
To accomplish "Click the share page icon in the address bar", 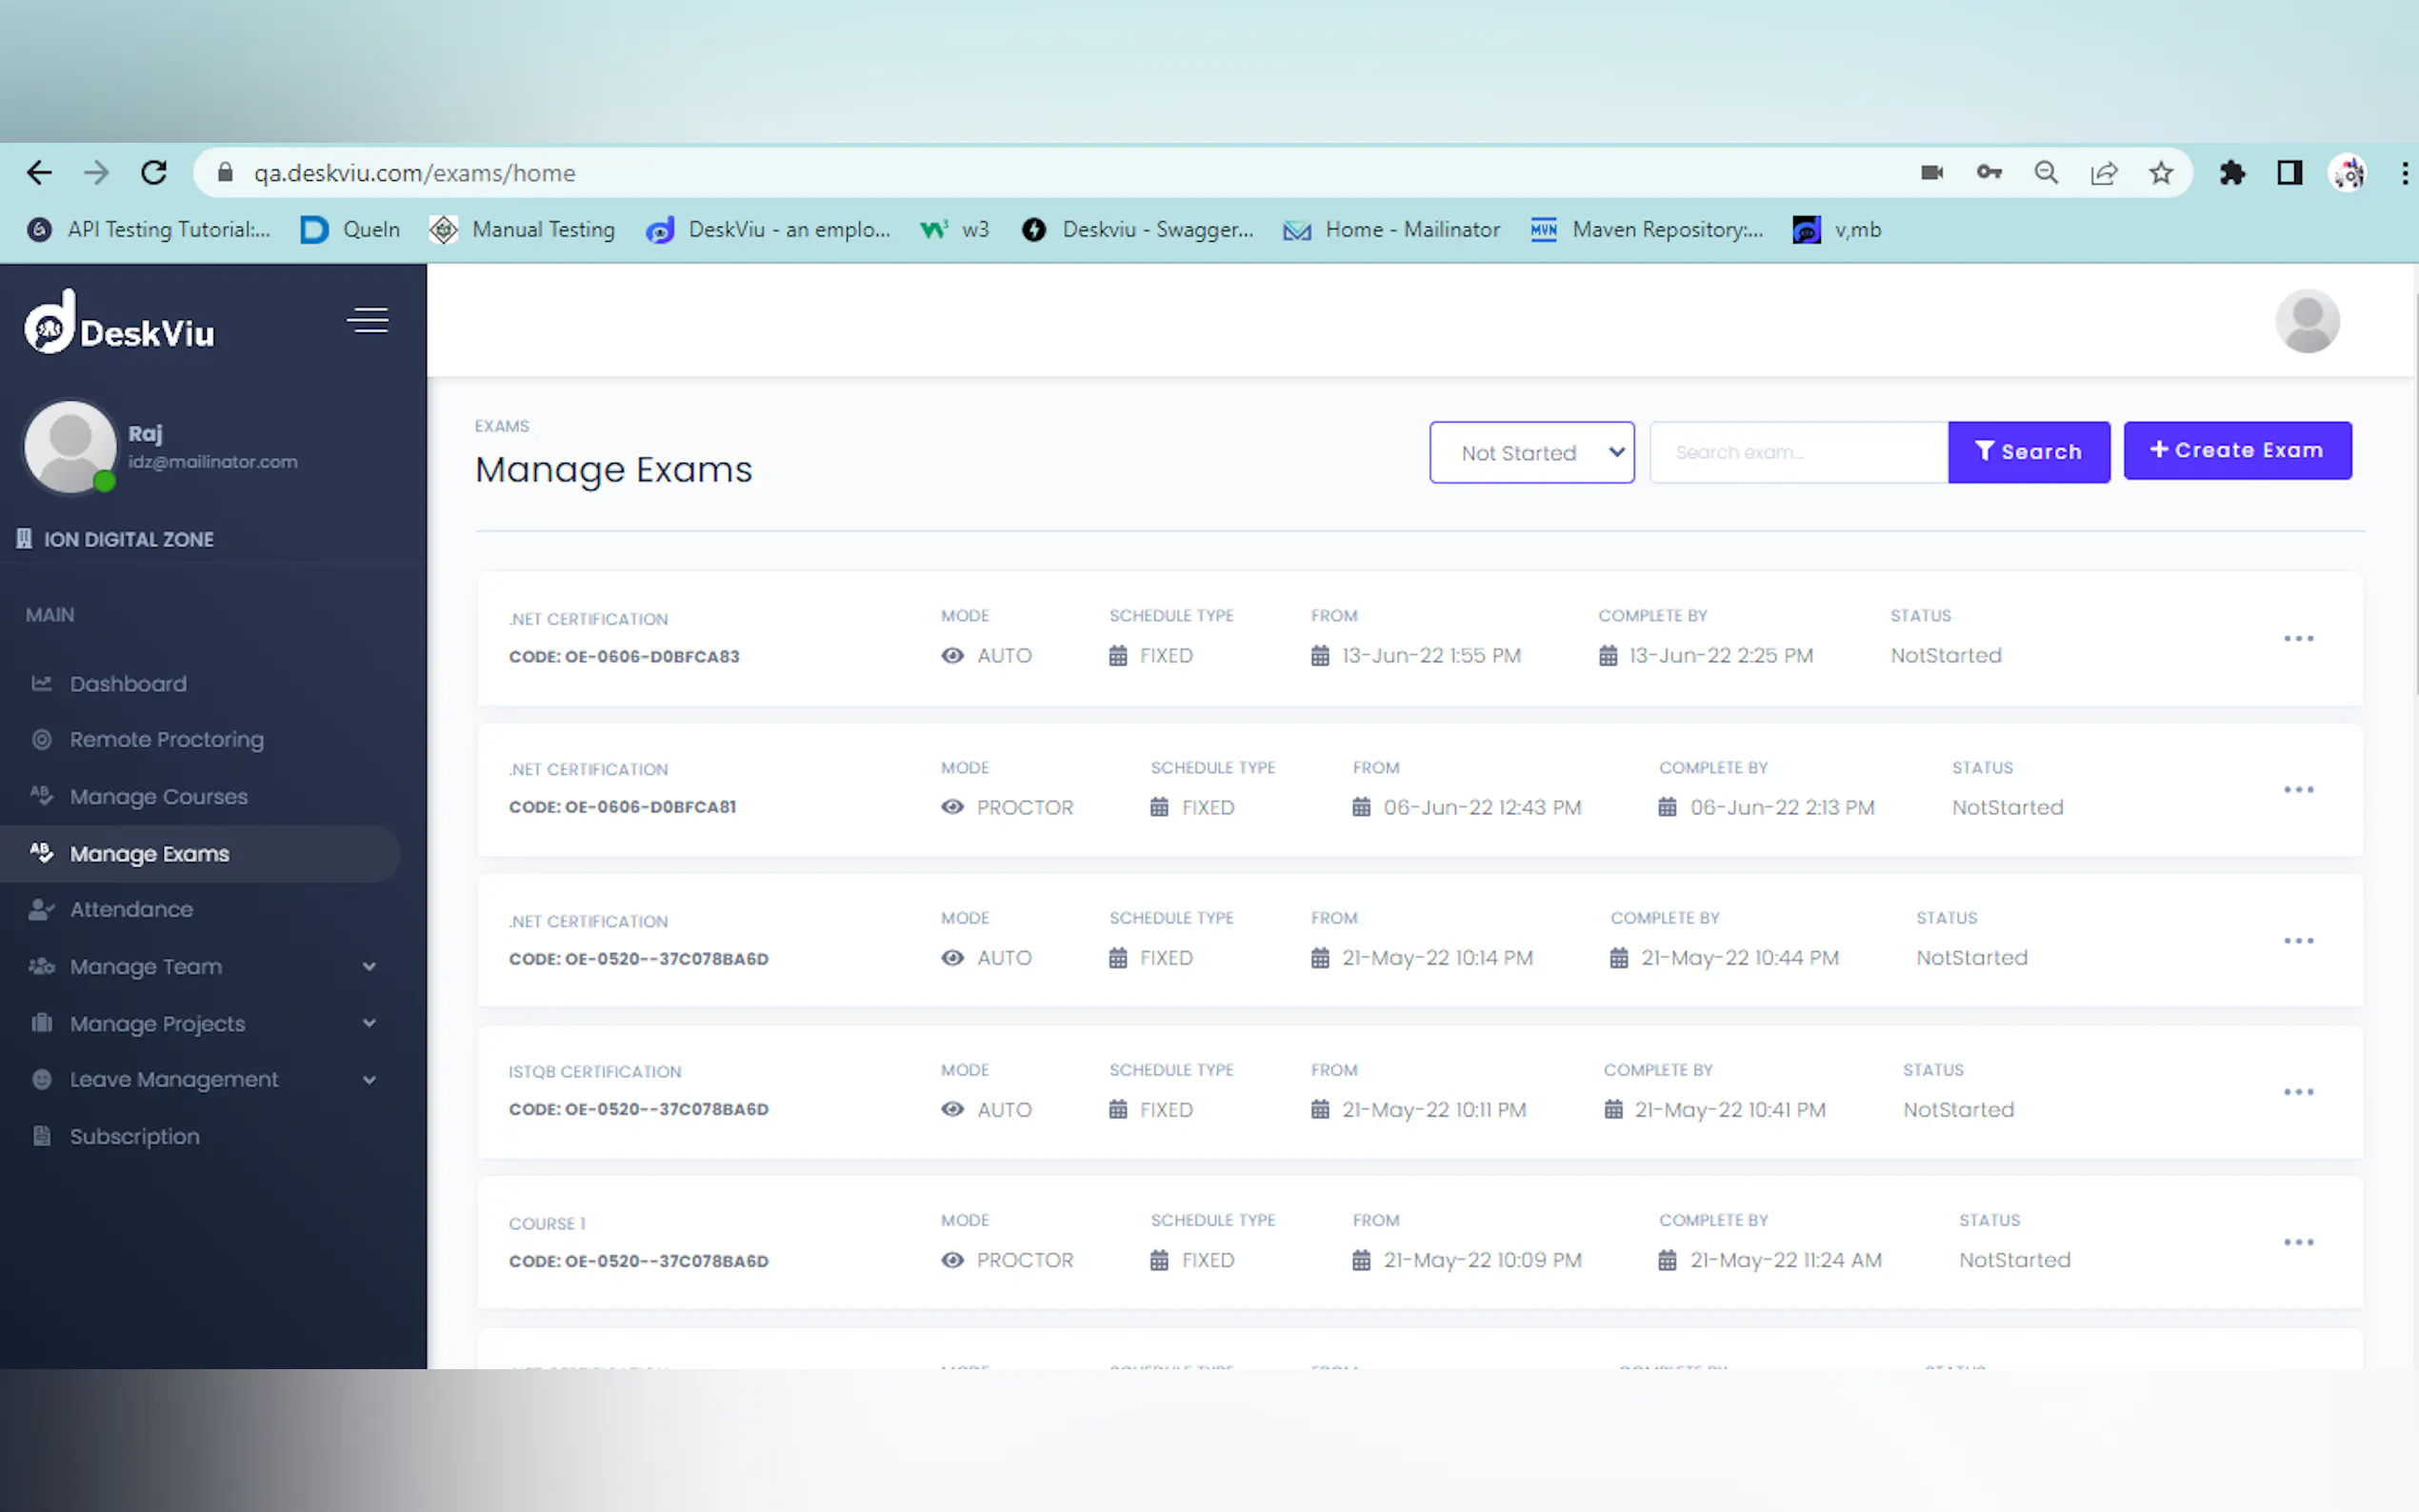I will point(2103,173).
